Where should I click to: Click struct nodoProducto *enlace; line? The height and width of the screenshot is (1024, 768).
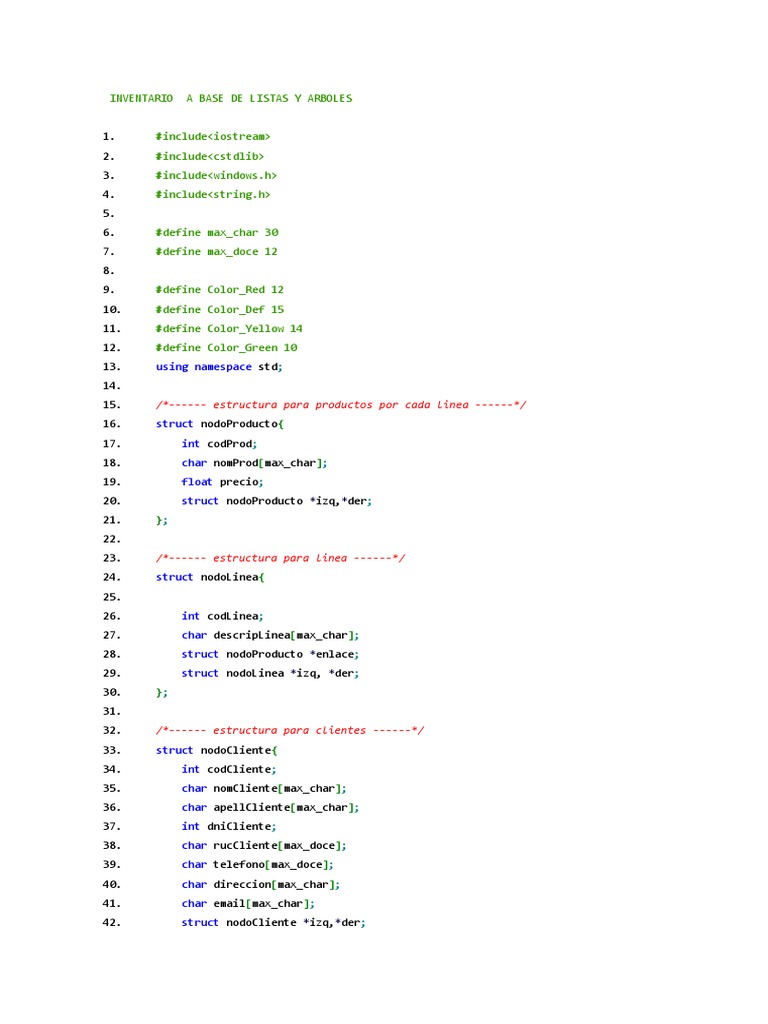(270, 654)
